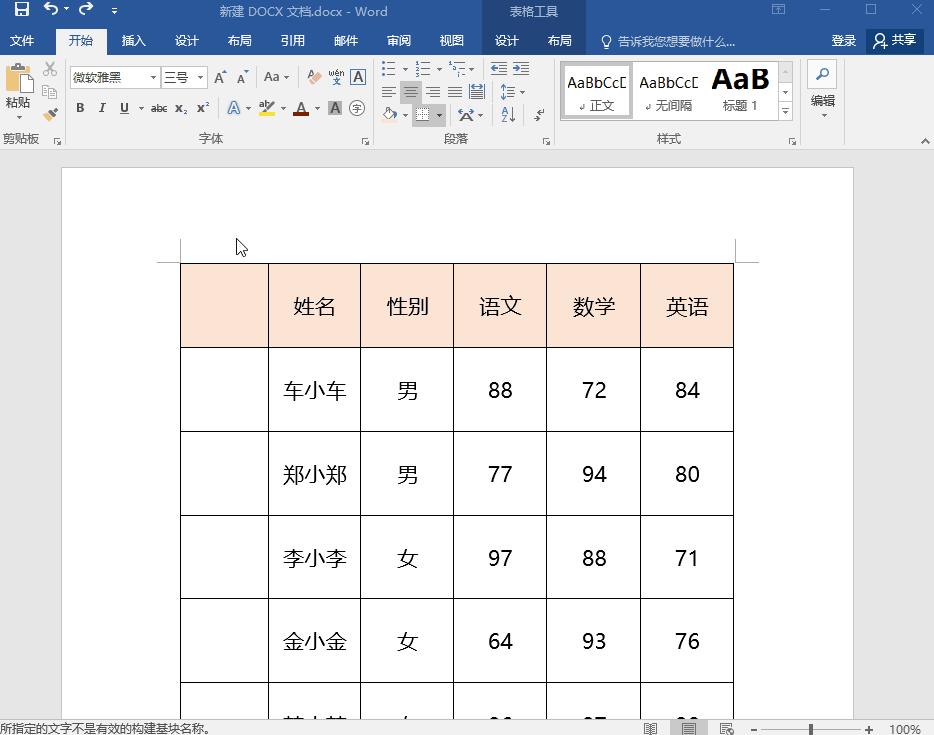Viewport: 934px width, 735px height.
Task: Open the font size dropdown
Action: click(200, 76)
